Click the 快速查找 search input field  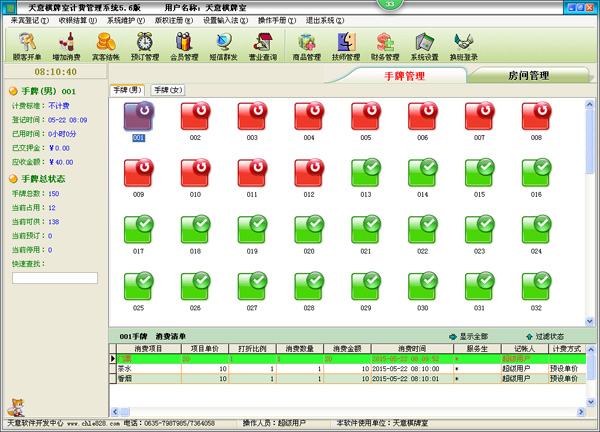coord(54,278)
